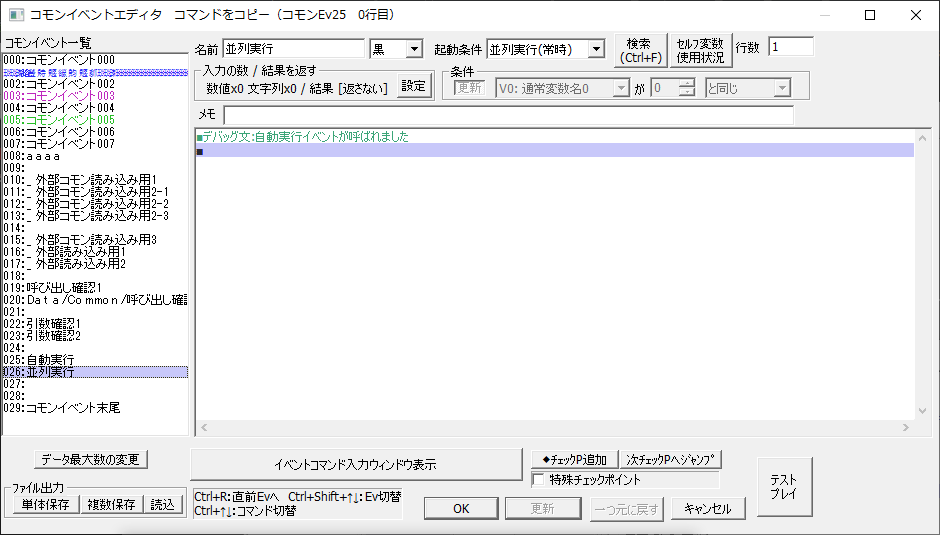Select 026:並列実行 in the list
Viewport: 940px width, 535px height.
point(95,372)
